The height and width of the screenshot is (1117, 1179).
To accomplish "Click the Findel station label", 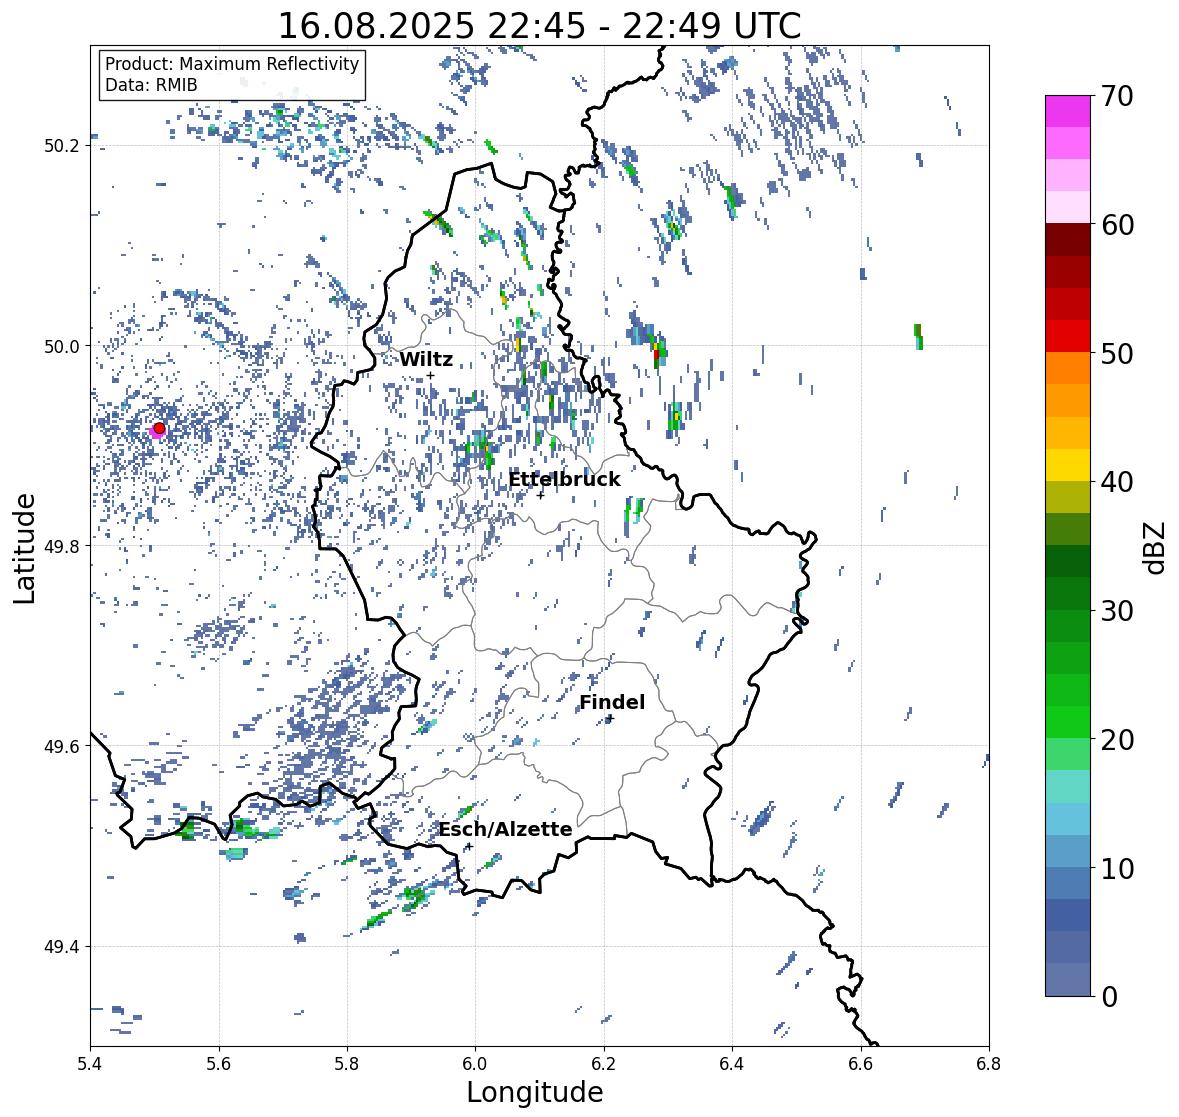I will (x=612, y=702).
